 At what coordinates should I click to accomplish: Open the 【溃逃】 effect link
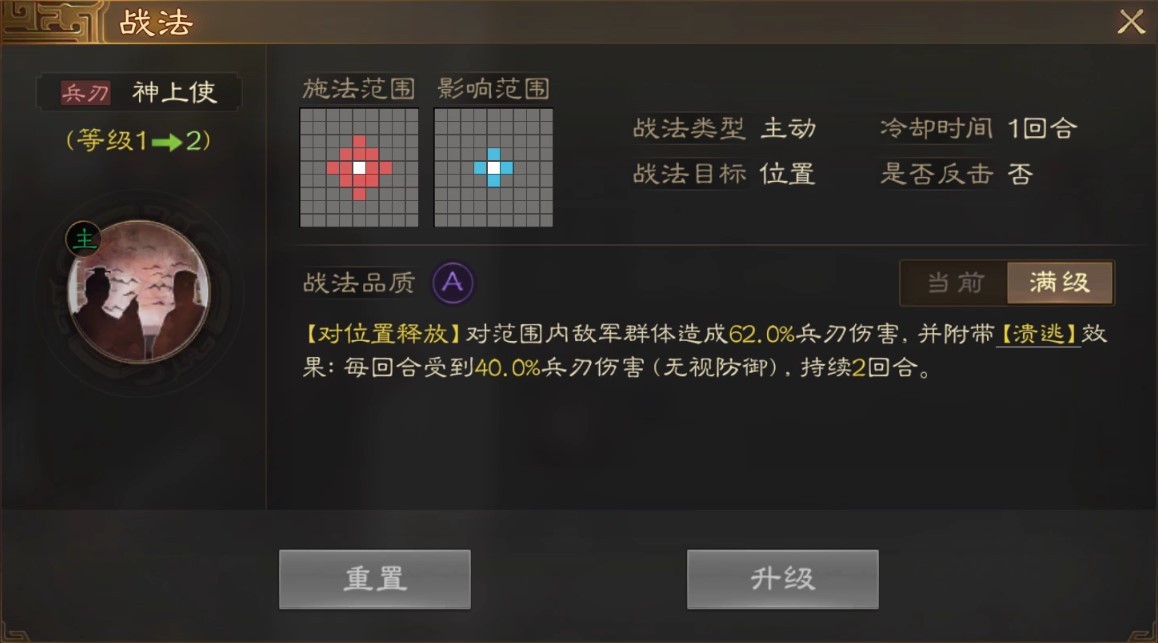click(x=1038, y=334)
